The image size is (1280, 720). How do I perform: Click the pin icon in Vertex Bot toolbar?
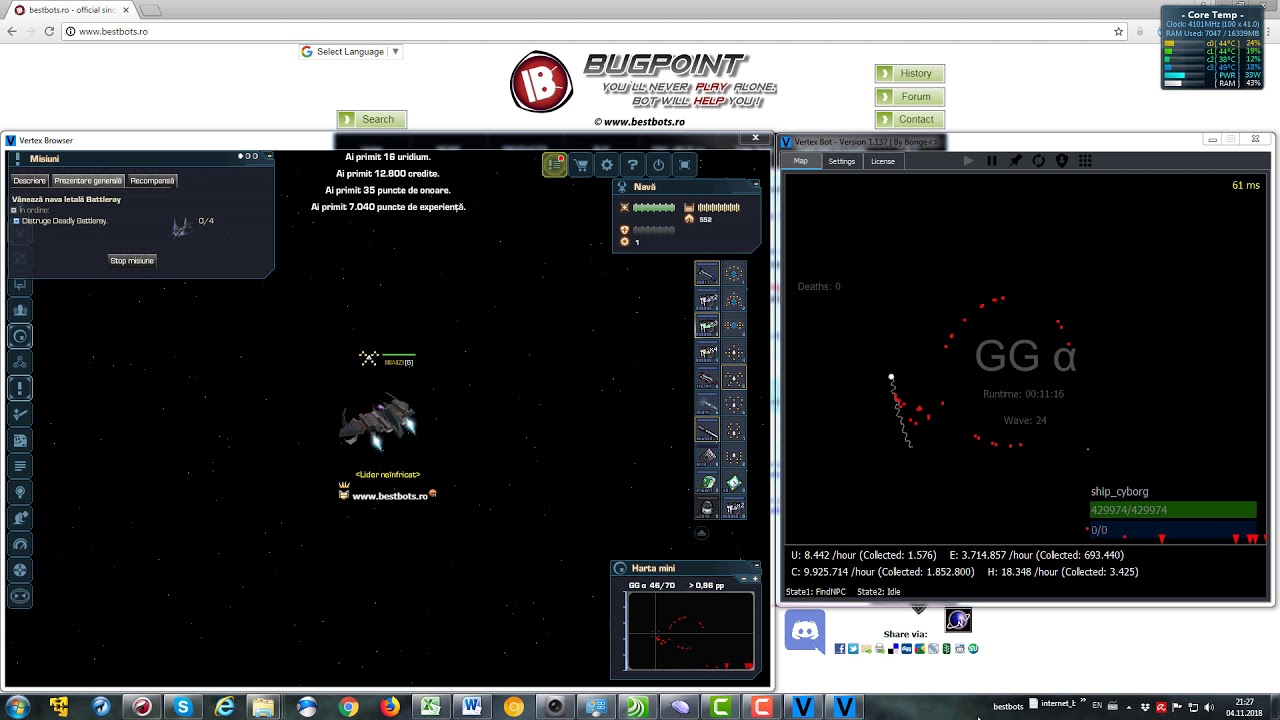tap(1015, 161)
